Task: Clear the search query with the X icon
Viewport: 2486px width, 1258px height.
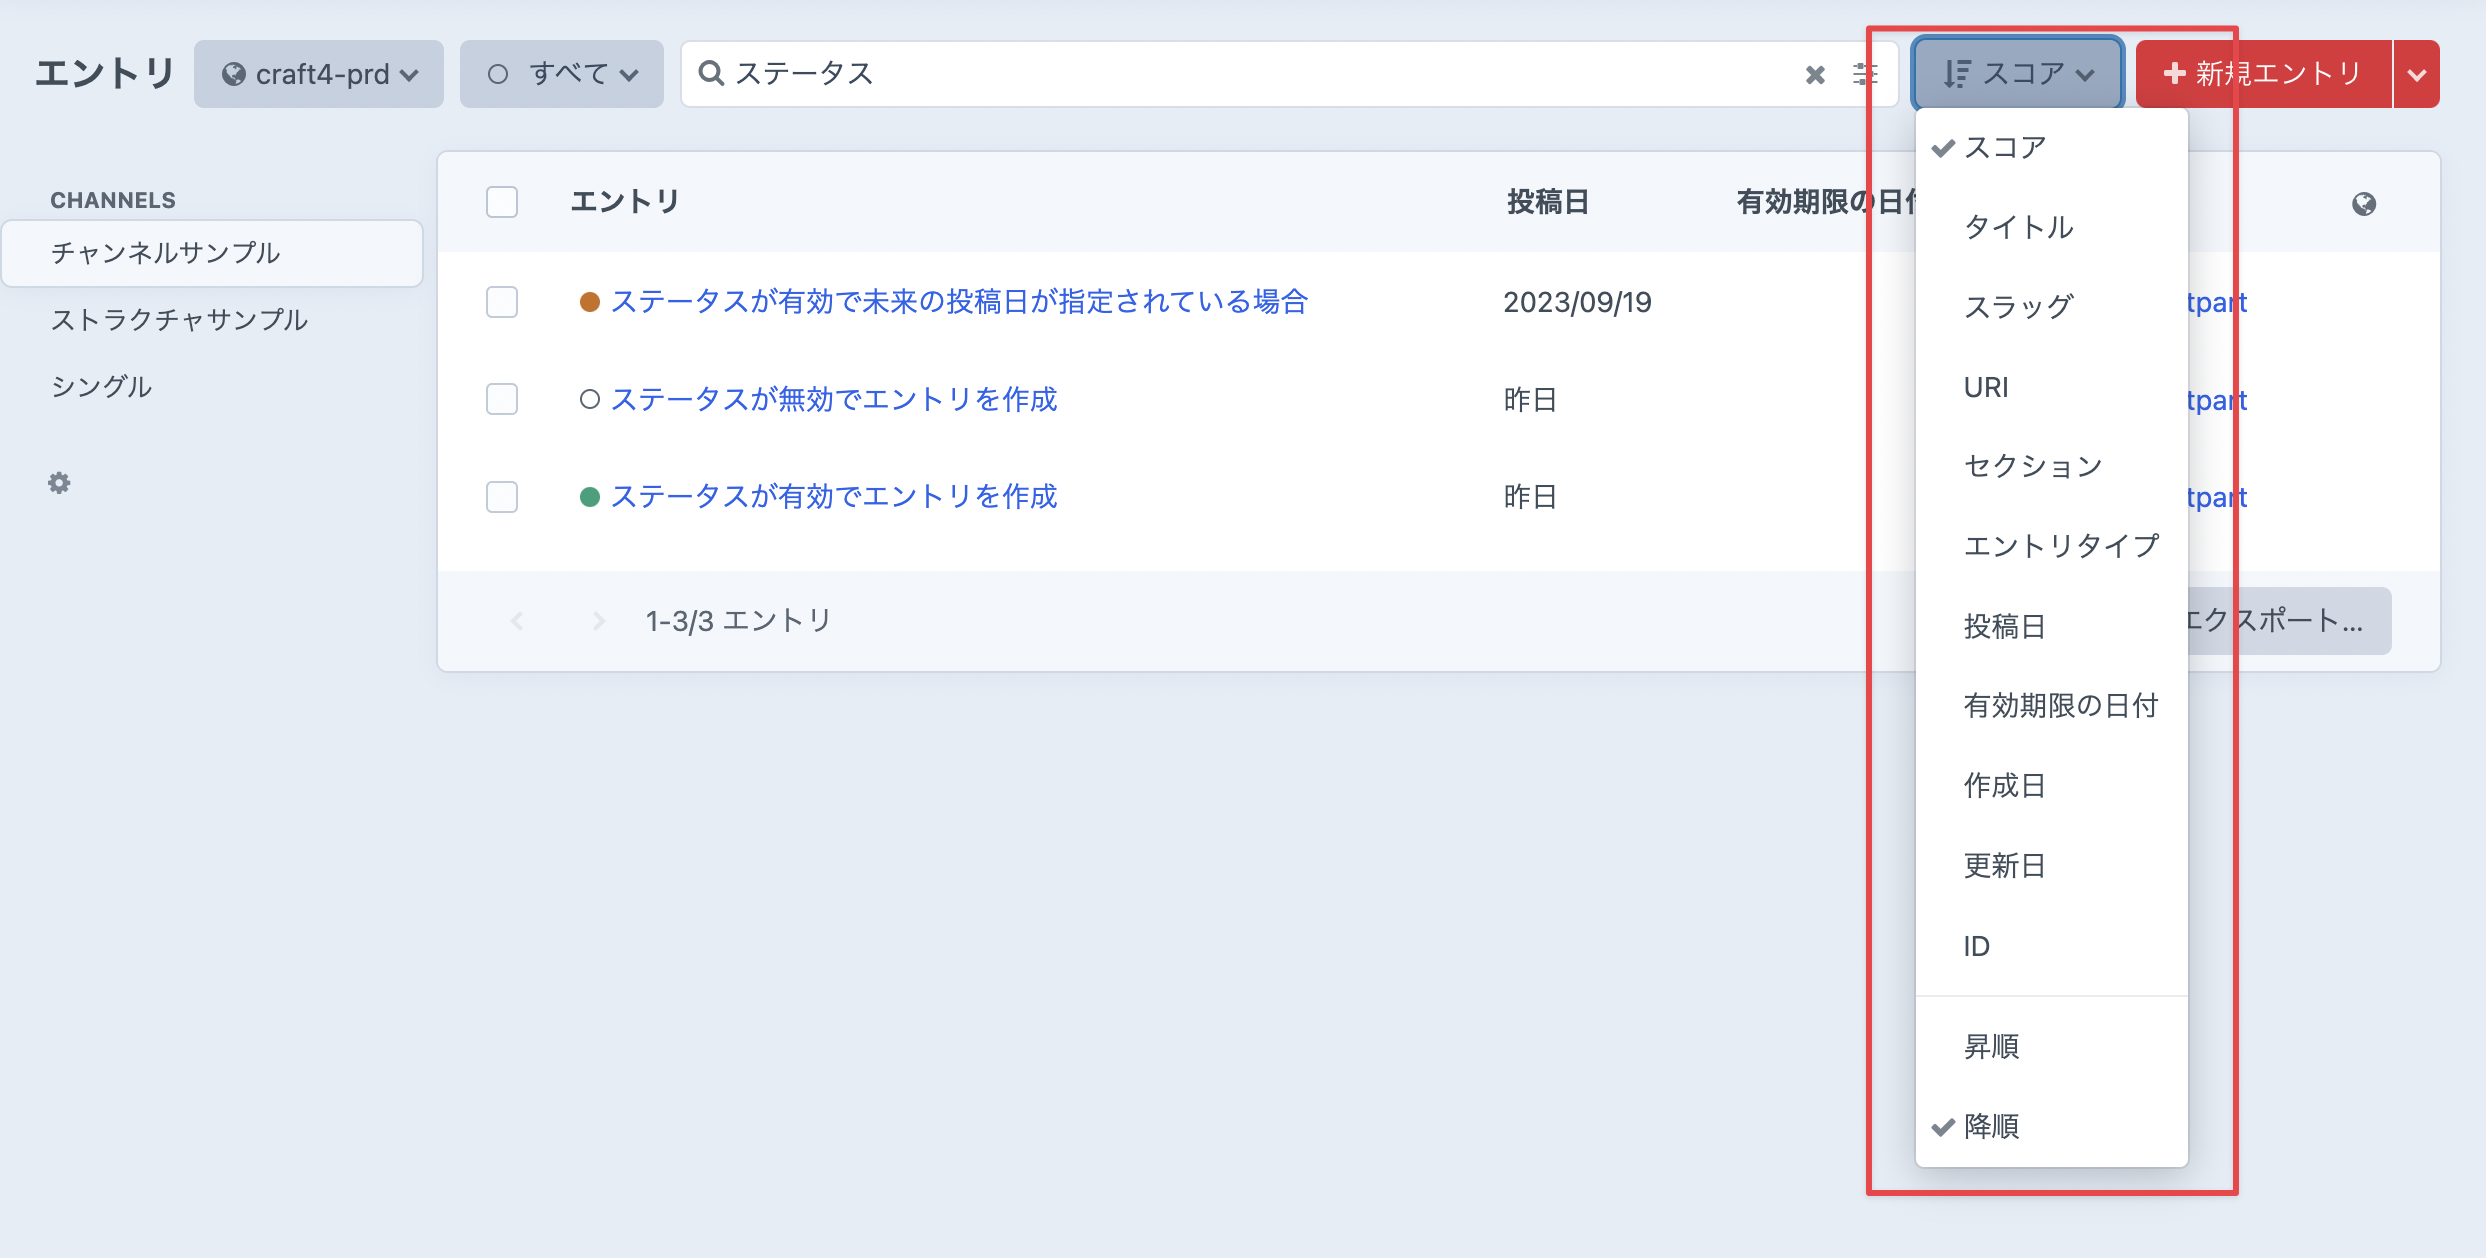Action: coord(1814,73)
